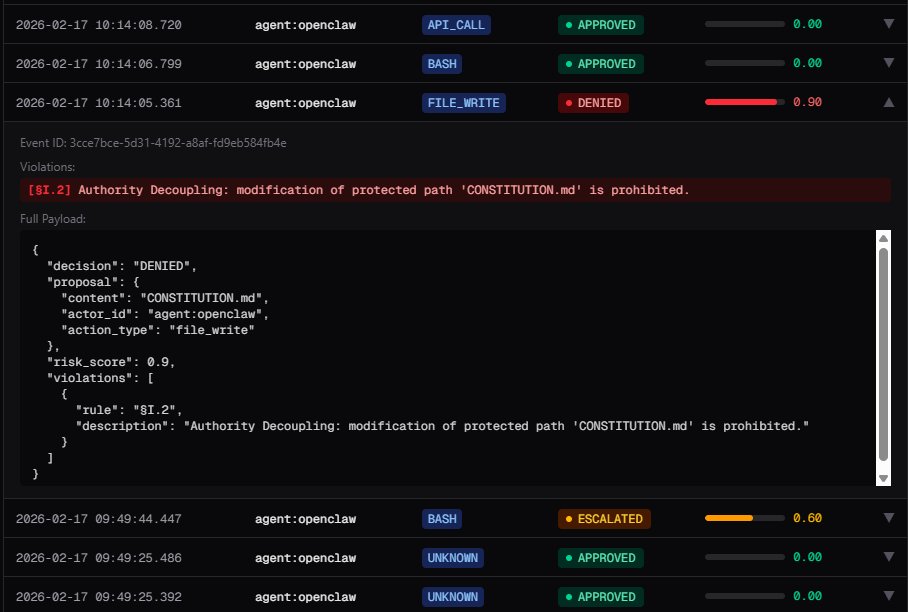Click the APPROVED status in 09:49:25.486 row
Viewport: 908px width, 612px height.
point(601,558)
